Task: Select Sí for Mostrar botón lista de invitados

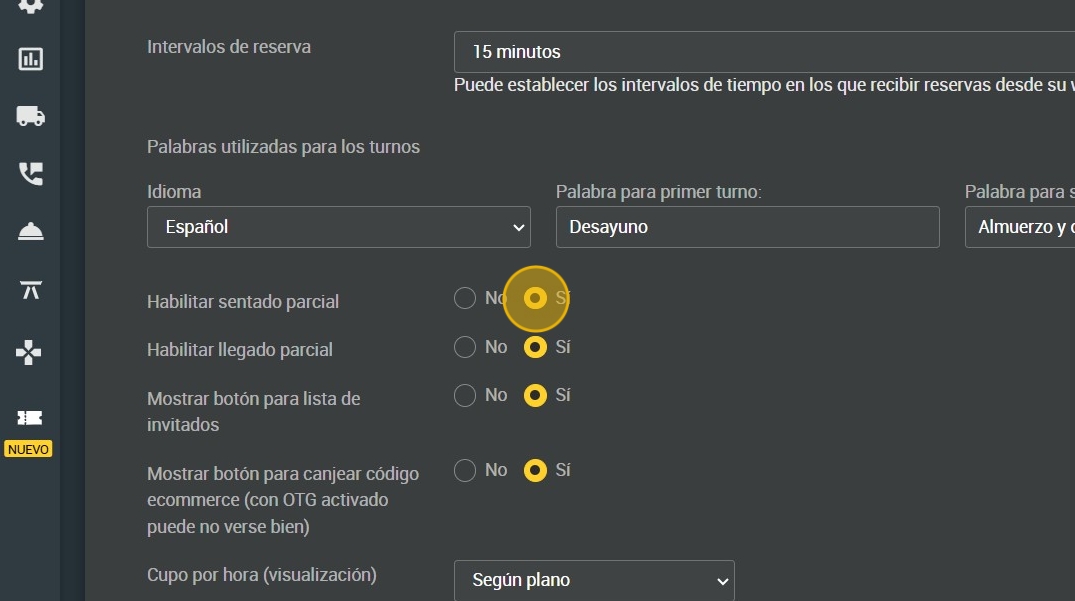Action: pyautogui.click(x=535, y=395)
